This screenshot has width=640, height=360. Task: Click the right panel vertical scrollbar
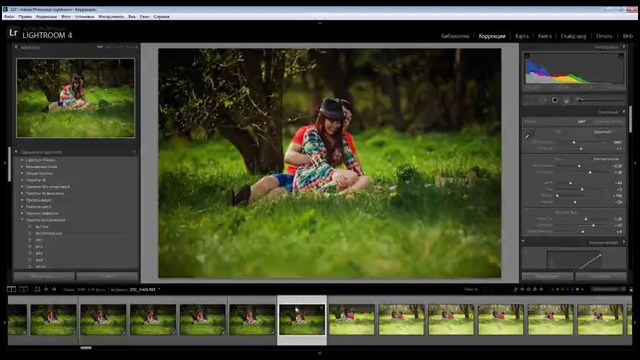pyautogui.click(x=630, y=119)
